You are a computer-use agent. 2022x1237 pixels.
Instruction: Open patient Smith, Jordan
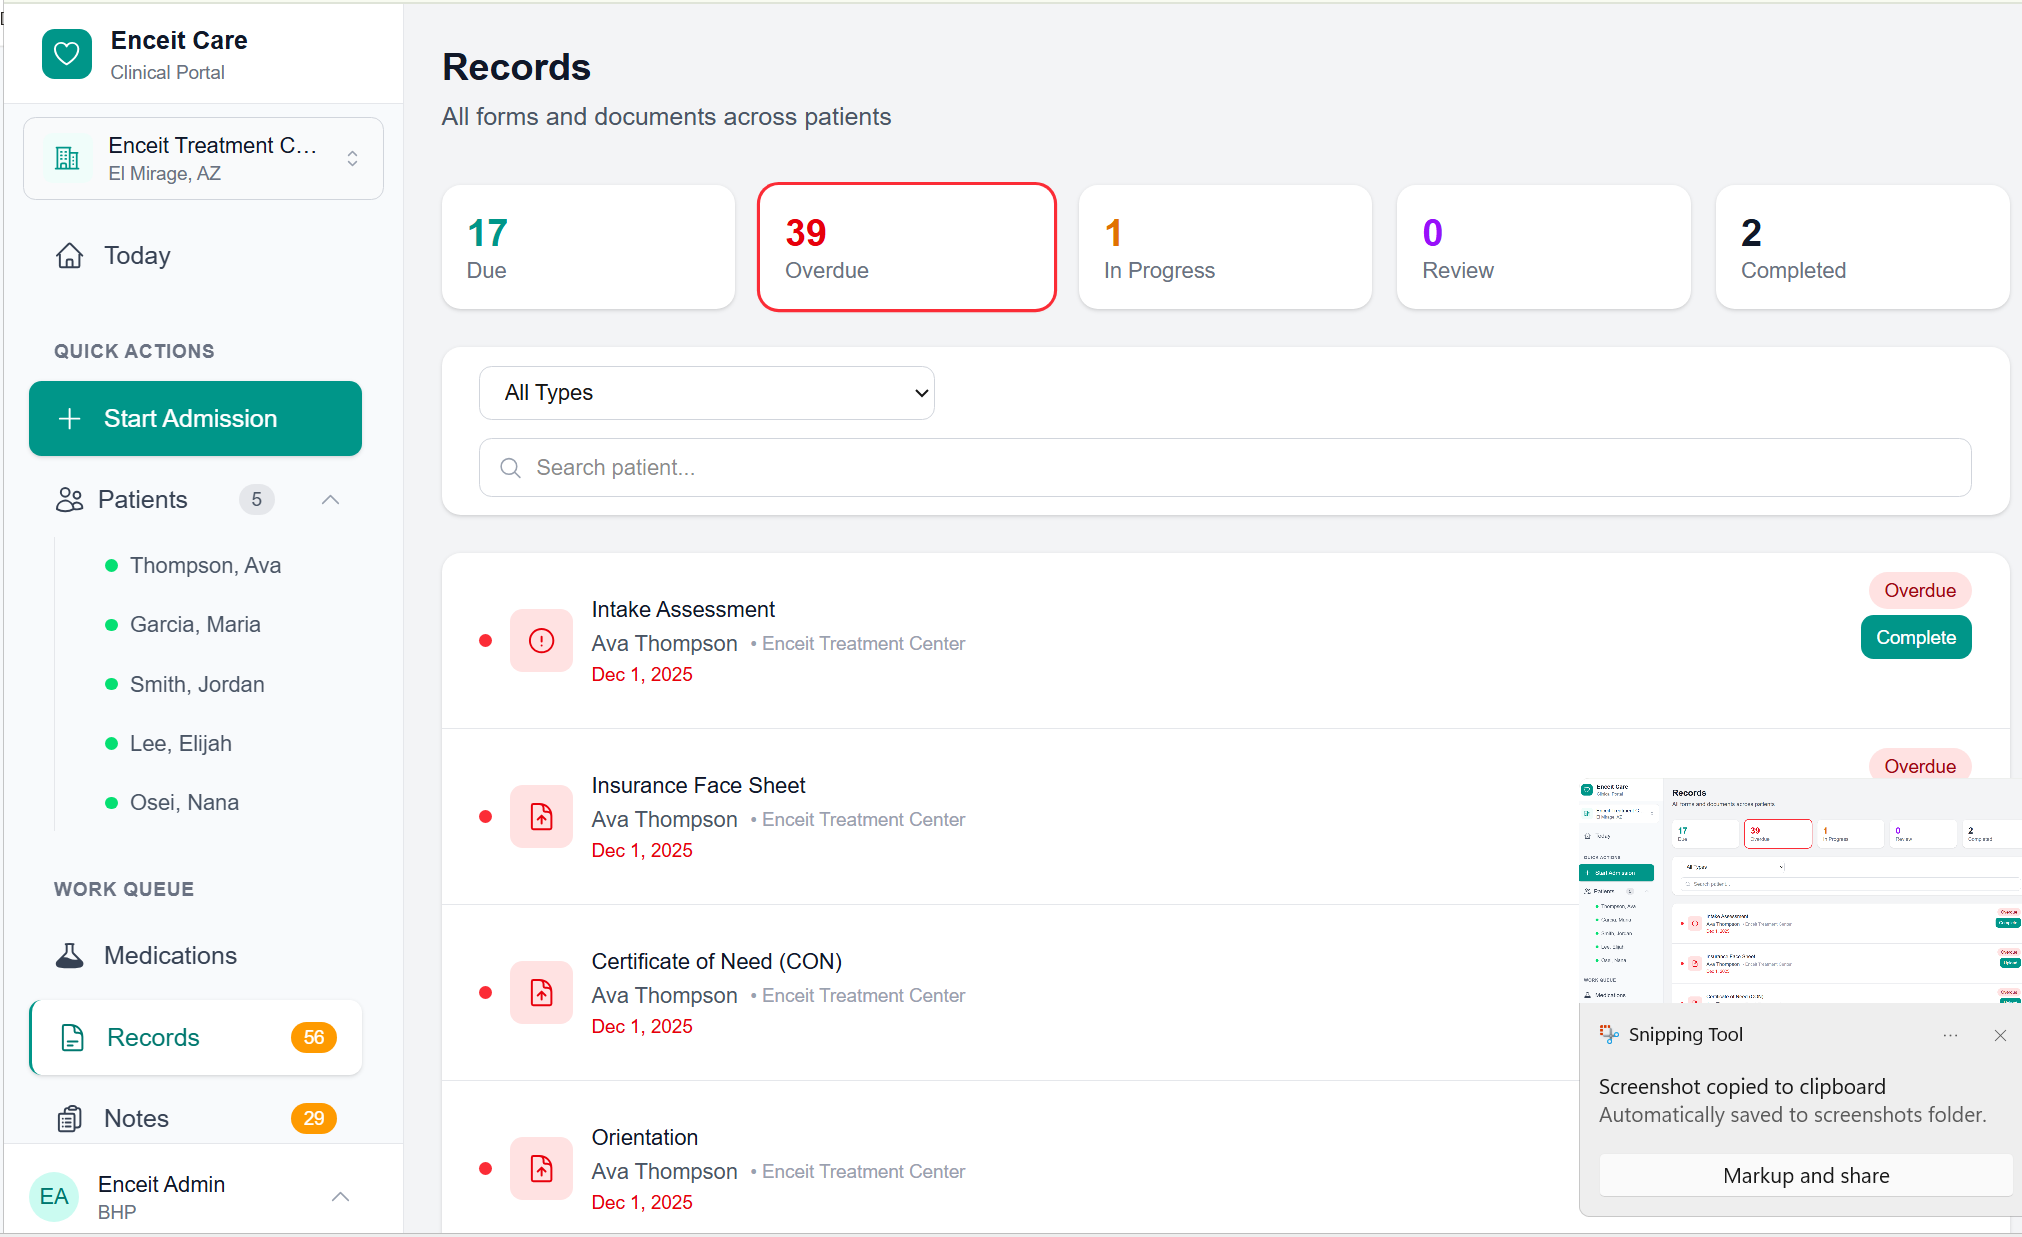click(197, 685)
